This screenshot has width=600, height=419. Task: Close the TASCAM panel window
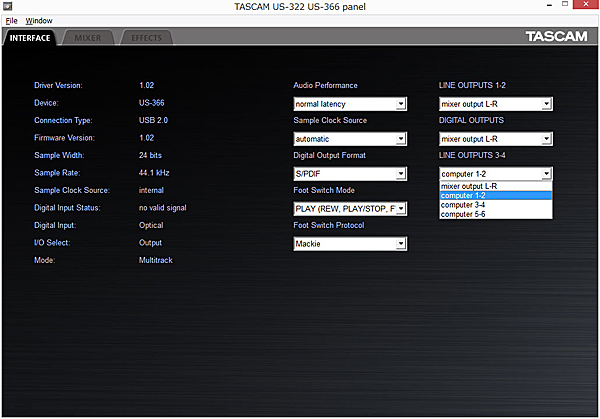[585, 5]
